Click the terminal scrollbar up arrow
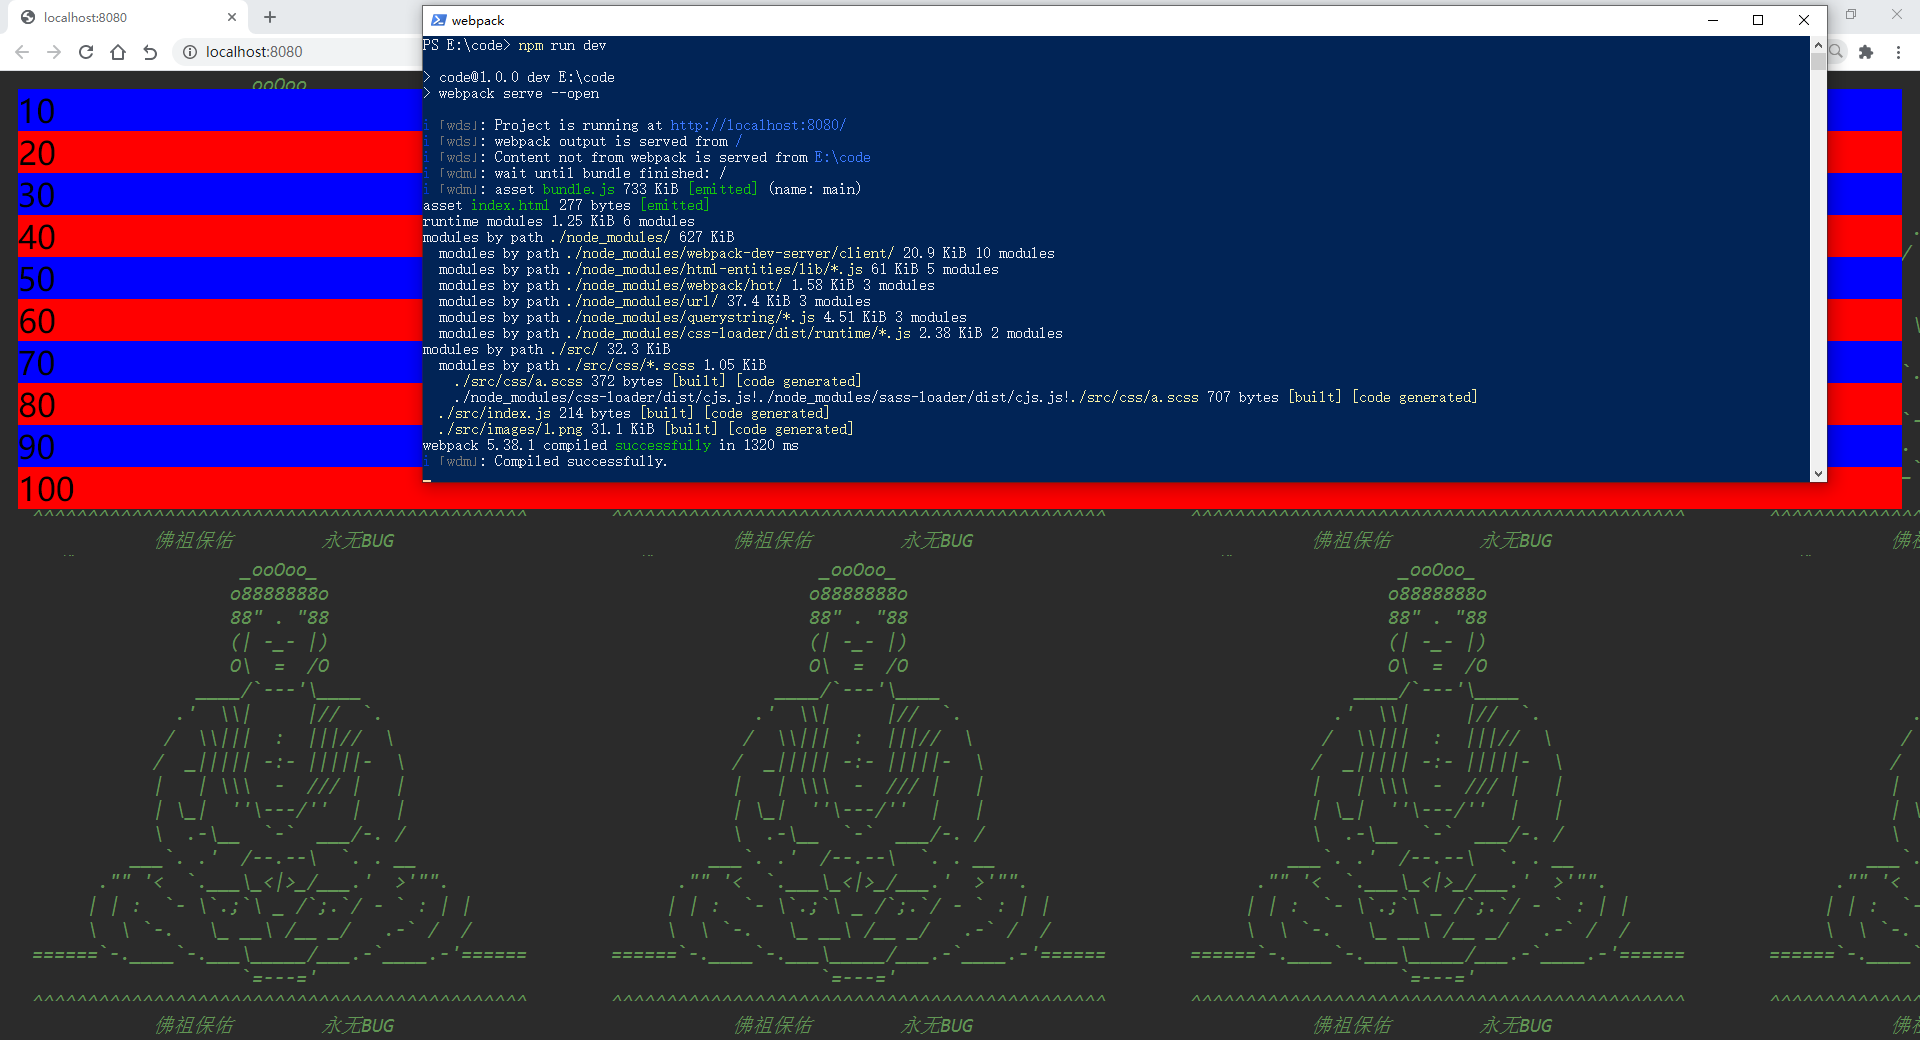1920x1040 pixels. point(1818,45)
